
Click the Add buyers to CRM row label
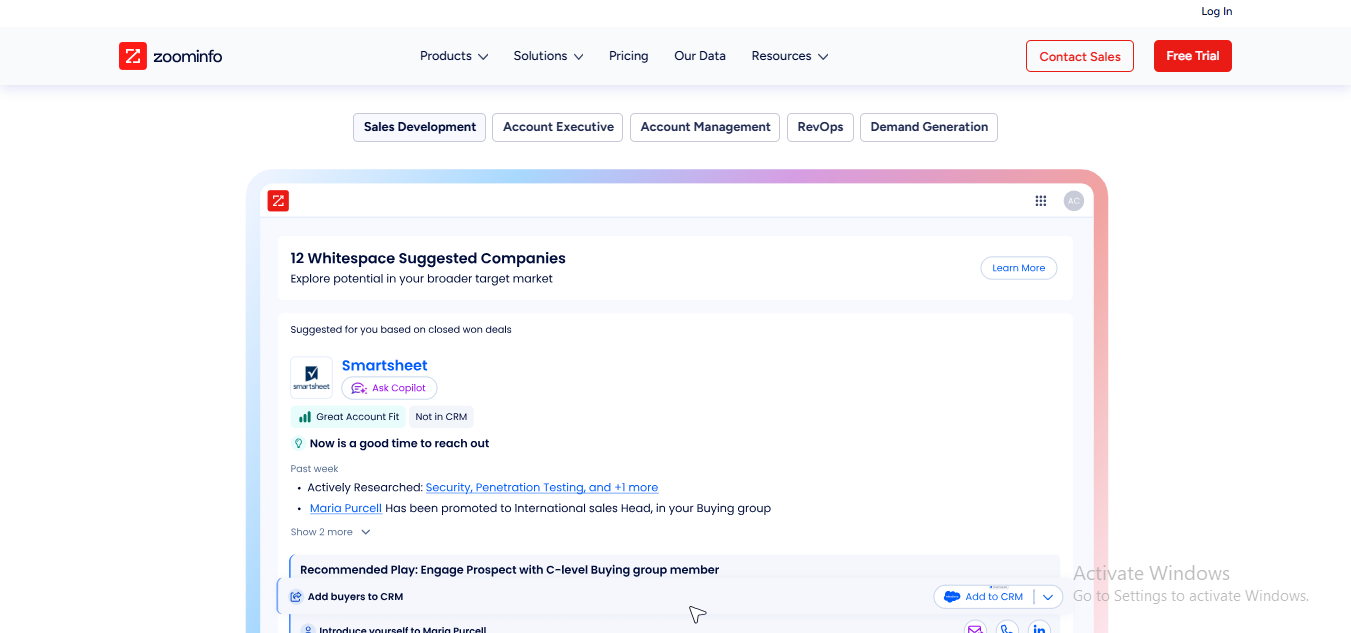click(355, 597)
